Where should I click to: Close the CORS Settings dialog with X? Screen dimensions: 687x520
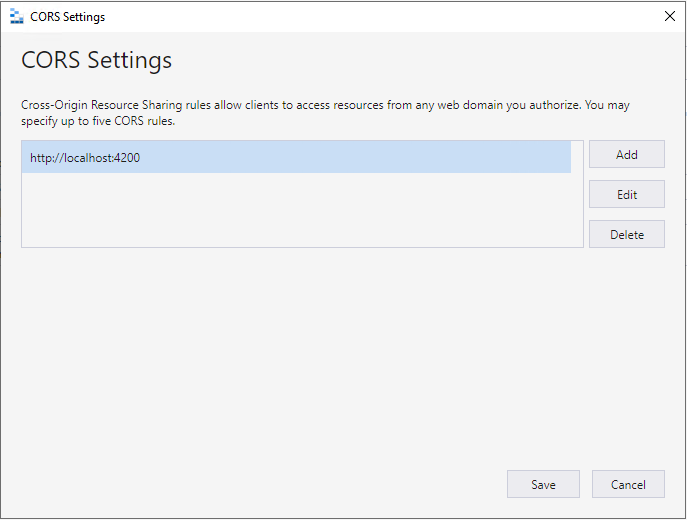pos(669,17)
